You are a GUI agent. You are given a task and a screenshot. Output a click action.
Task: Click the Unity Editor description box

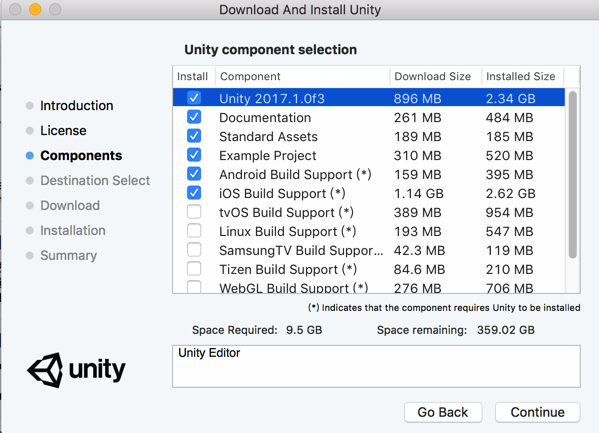pyautogui.click(x=376, y=367)
